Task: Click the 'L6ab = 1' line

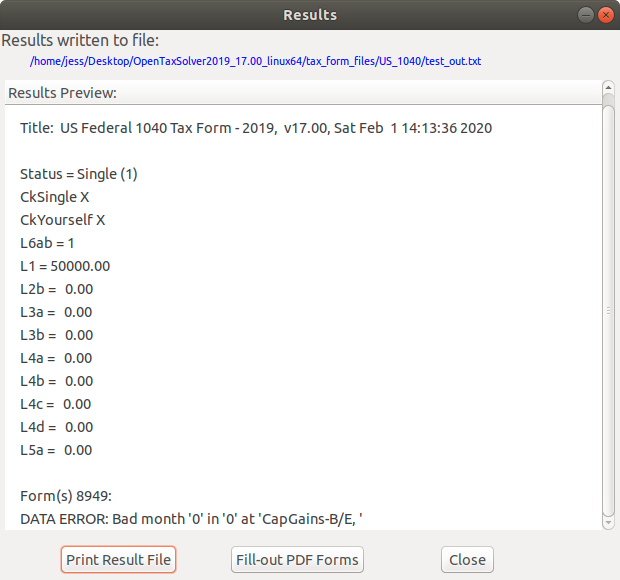Action: (x=47, y=243)
